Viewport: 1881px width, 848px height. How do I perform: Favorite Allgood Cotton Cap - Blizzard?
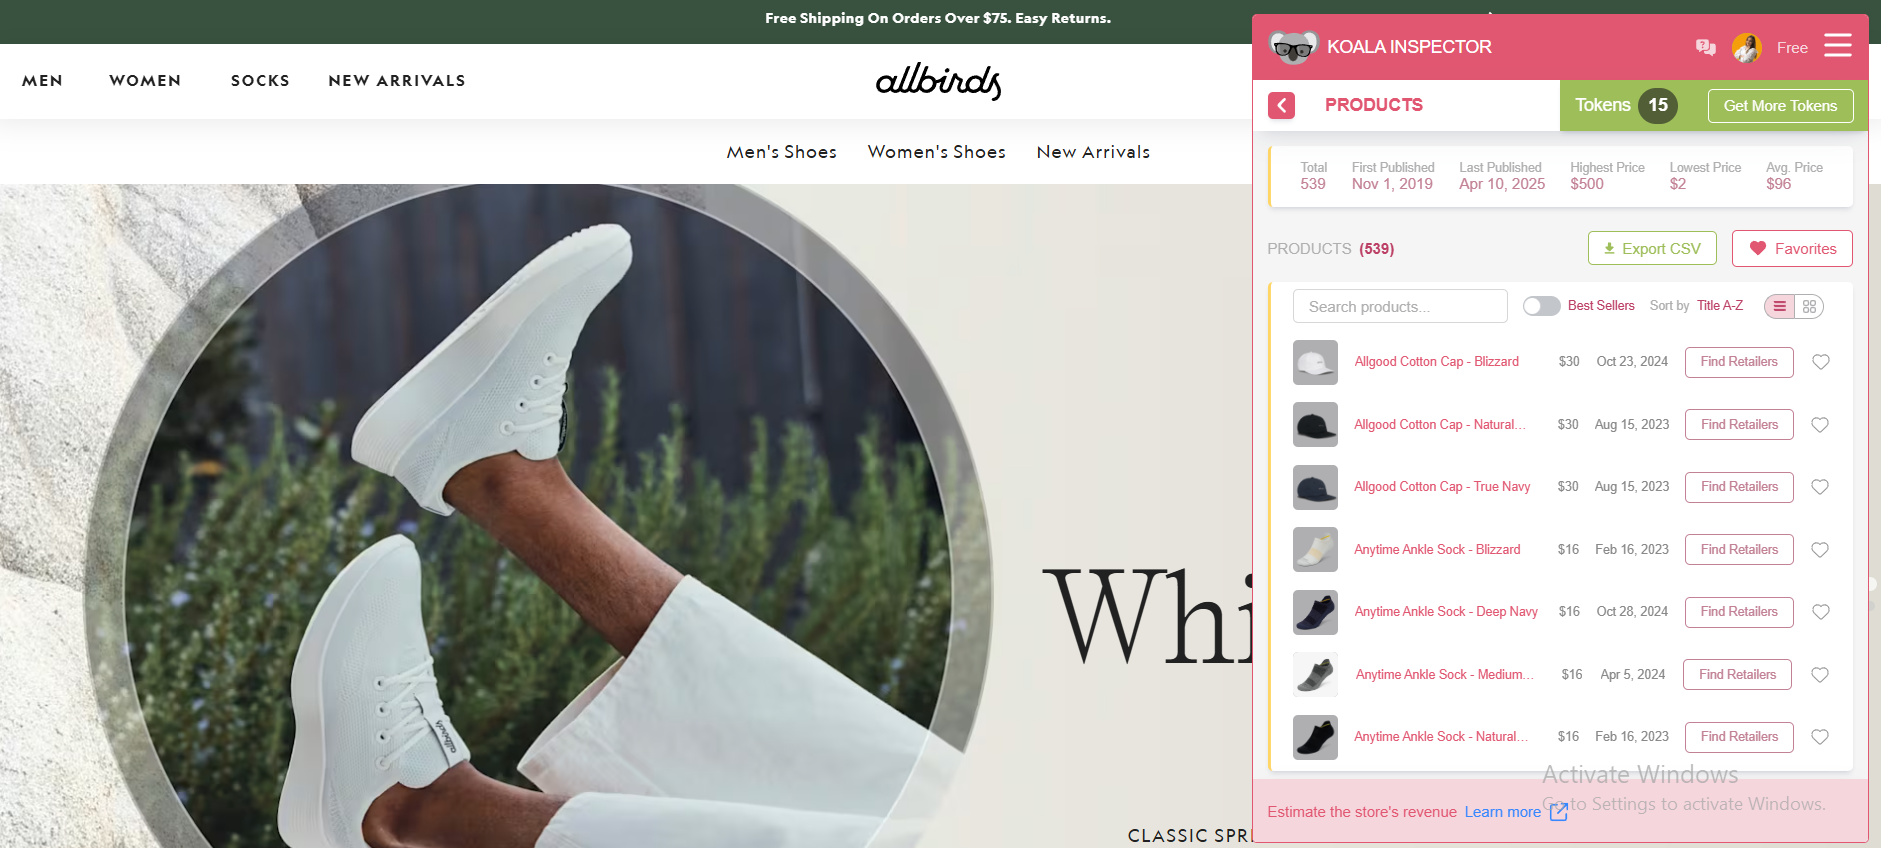coord(1821,362)
